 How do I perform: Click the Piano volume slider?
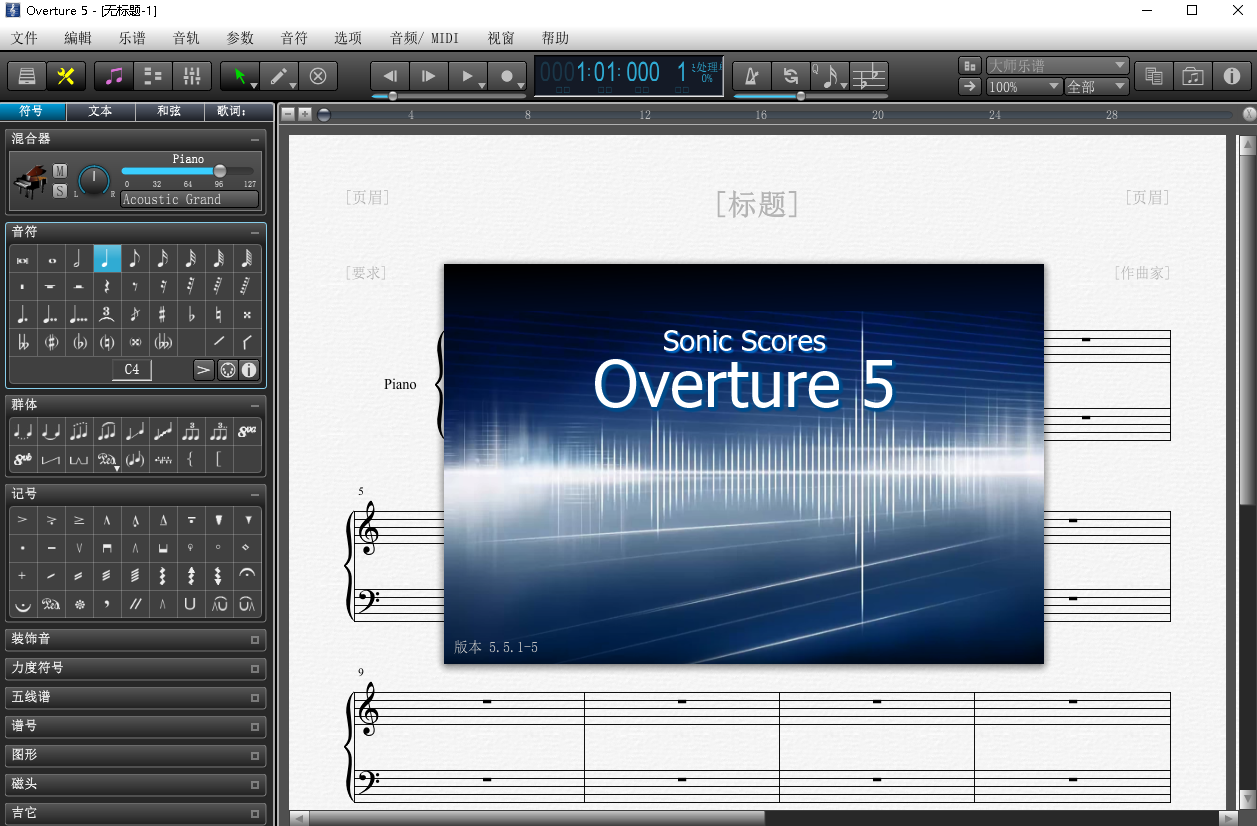[x=189, y=172]
